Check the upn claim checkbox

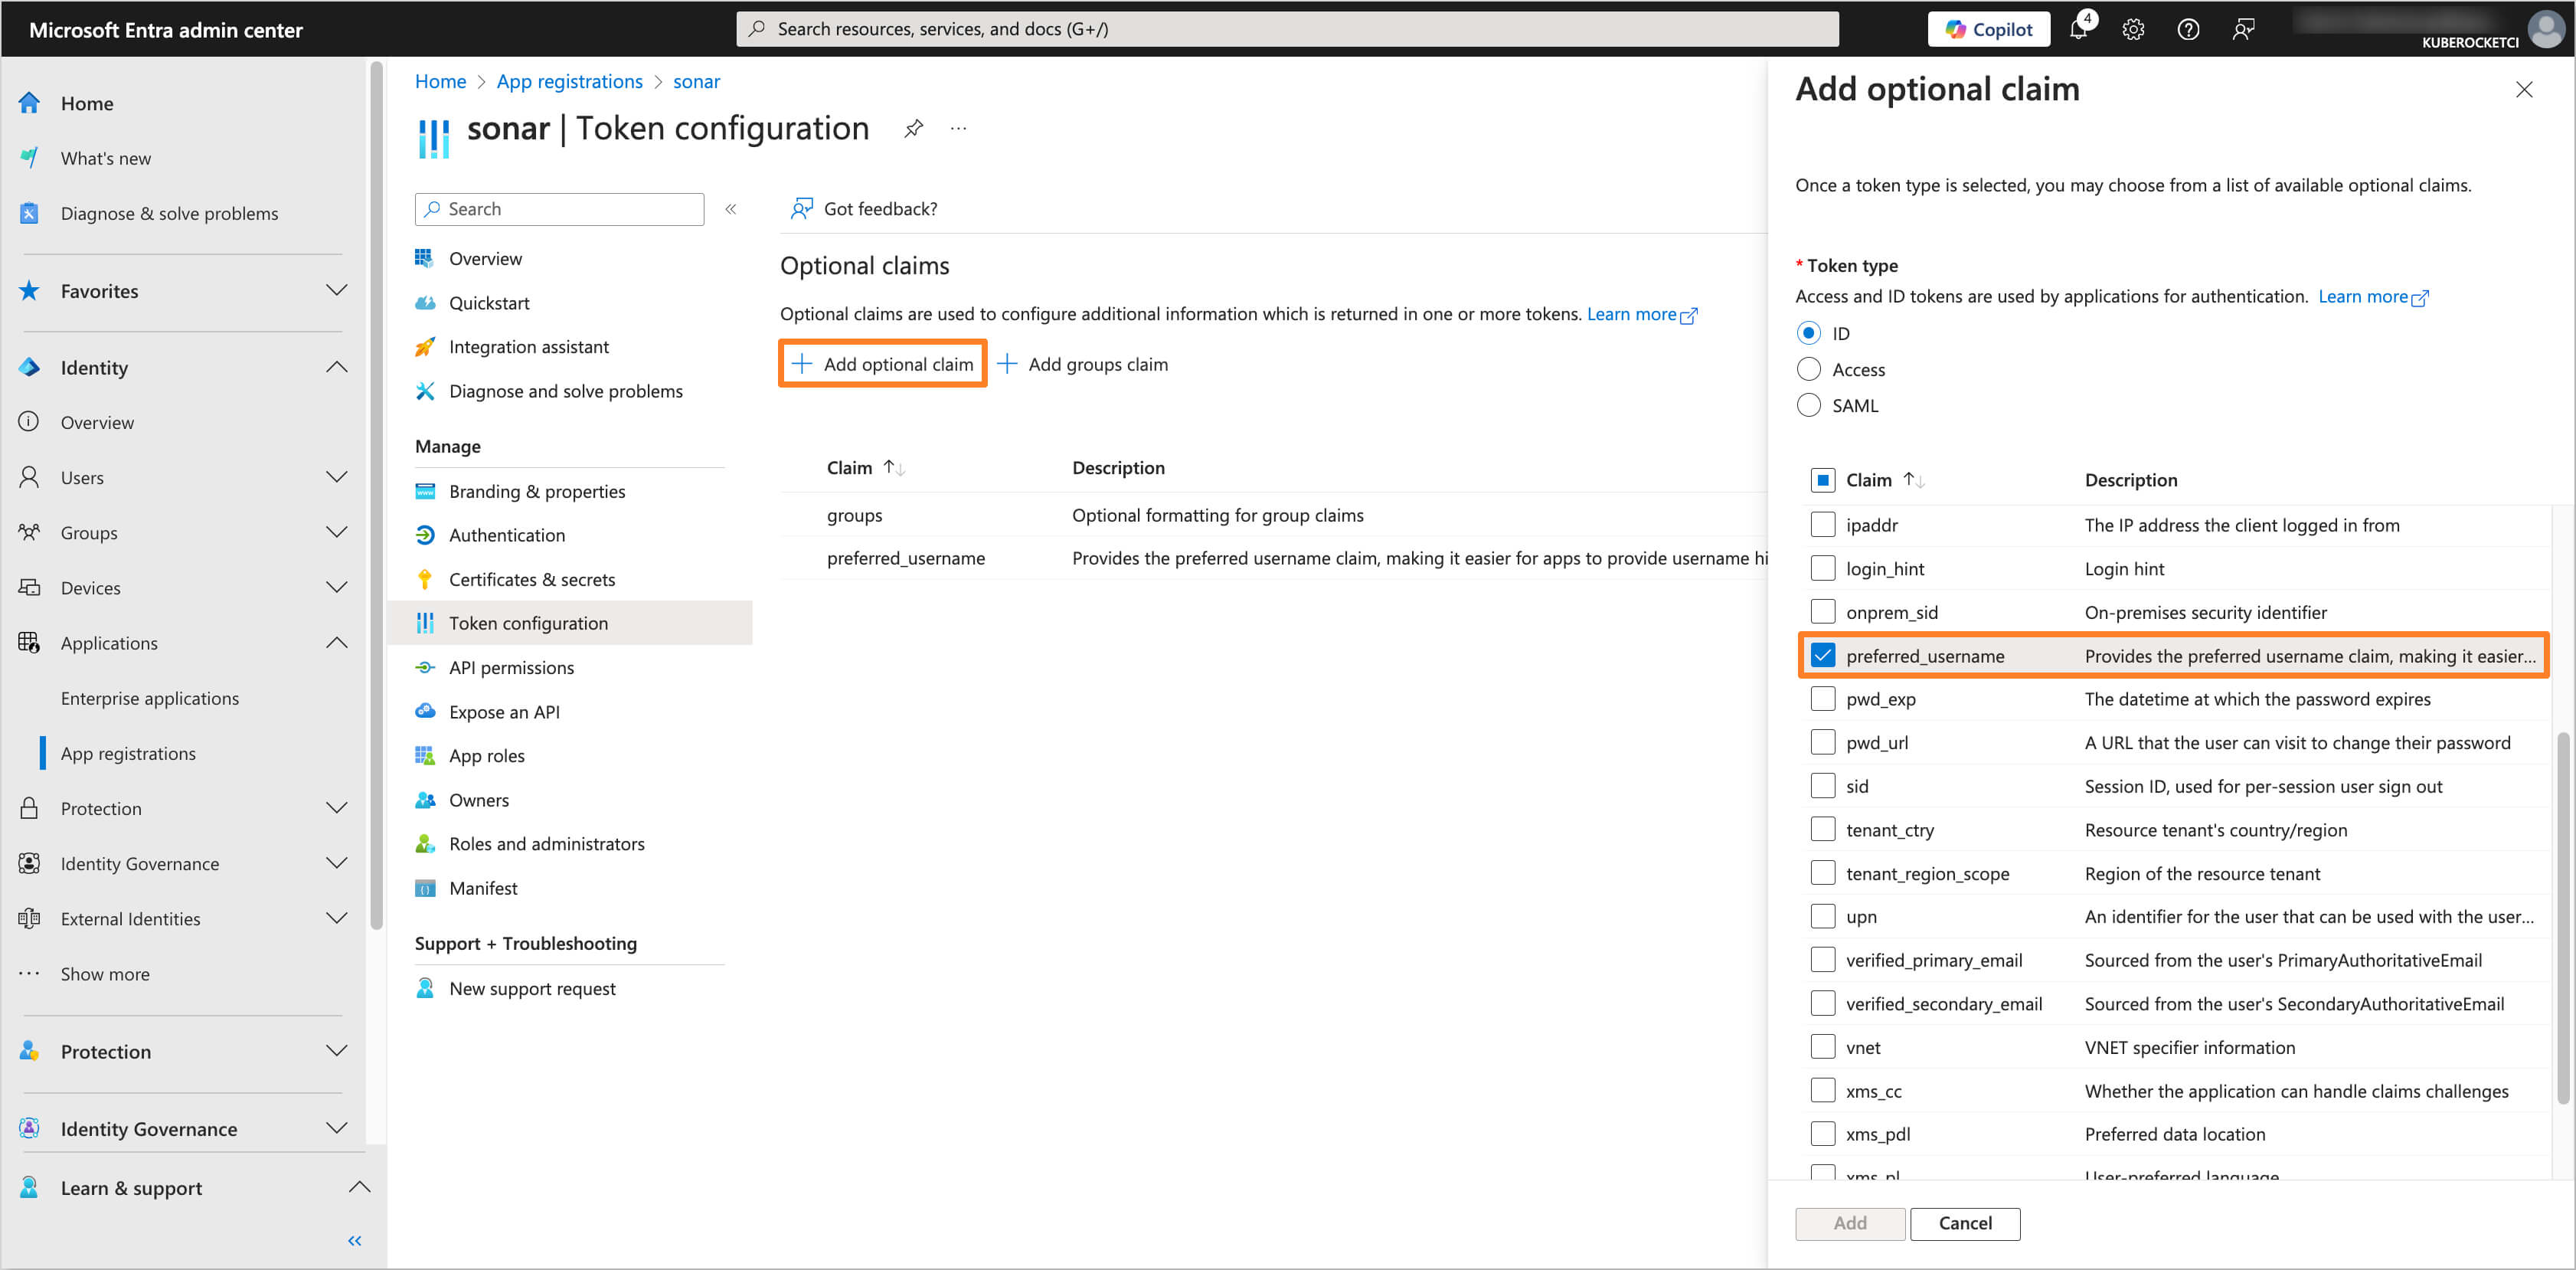pyautogui.click(x=1822, y=916)
